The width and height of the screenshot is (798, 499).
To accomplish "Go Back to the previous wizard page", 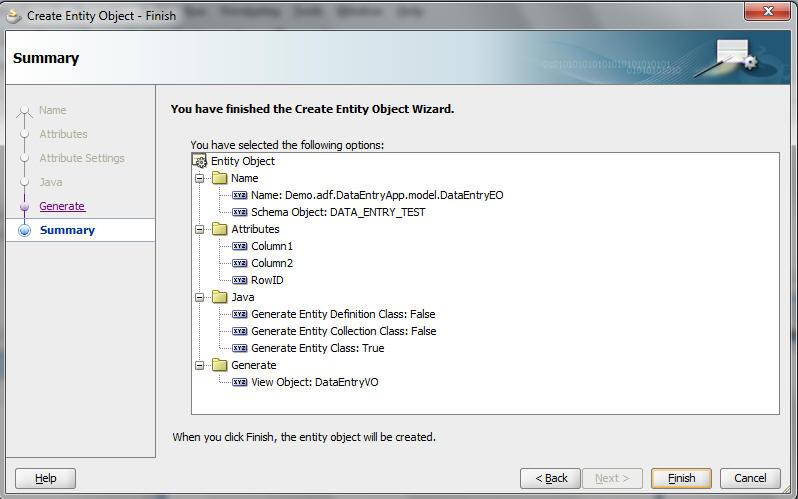I will [550, 478].
